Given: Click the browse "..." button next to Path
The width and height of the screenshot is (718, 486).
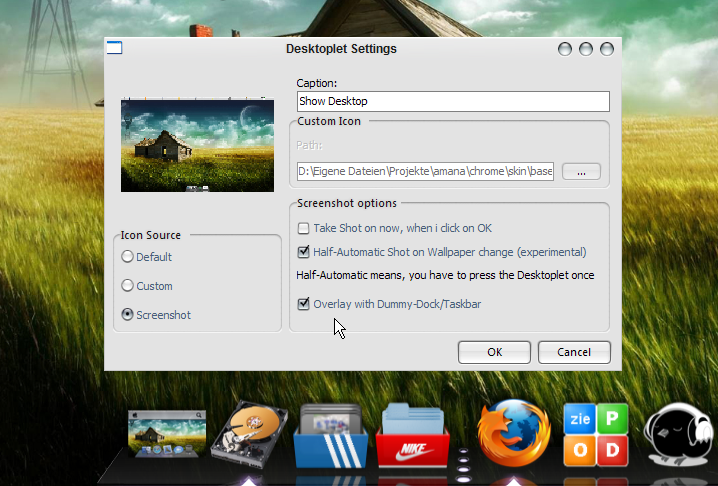Looking at the screenshot, I should (581, 171).
